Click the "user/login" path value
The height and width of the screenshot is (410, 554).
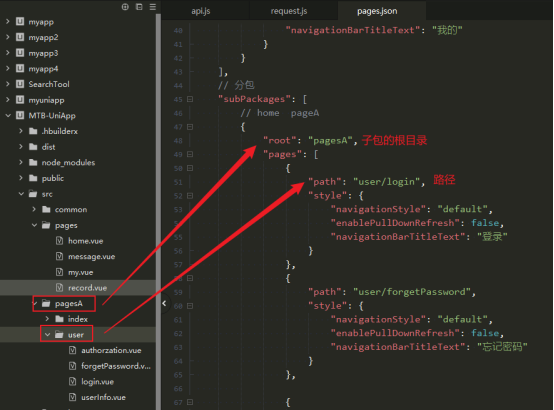[x=387, y=182]
